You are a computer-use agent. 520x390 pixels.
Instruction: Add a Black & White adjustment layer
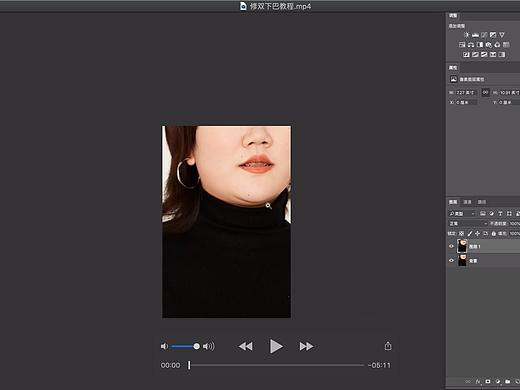tap(480, 45)
